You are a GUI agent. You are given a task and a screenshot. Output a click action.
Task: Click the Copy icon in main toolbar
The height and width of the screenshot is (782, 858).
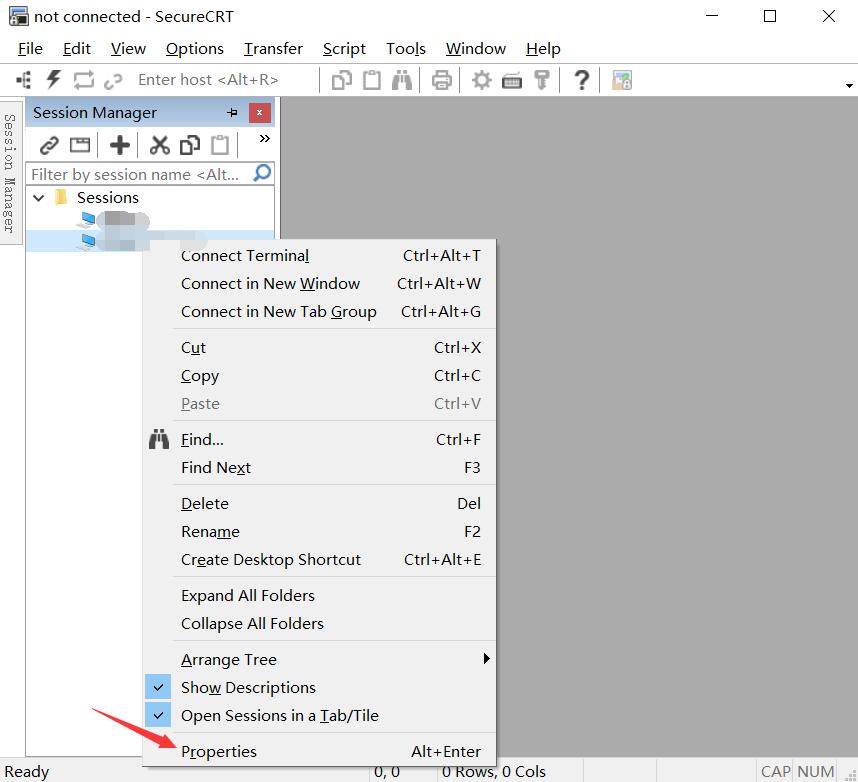tap(341, 80)
